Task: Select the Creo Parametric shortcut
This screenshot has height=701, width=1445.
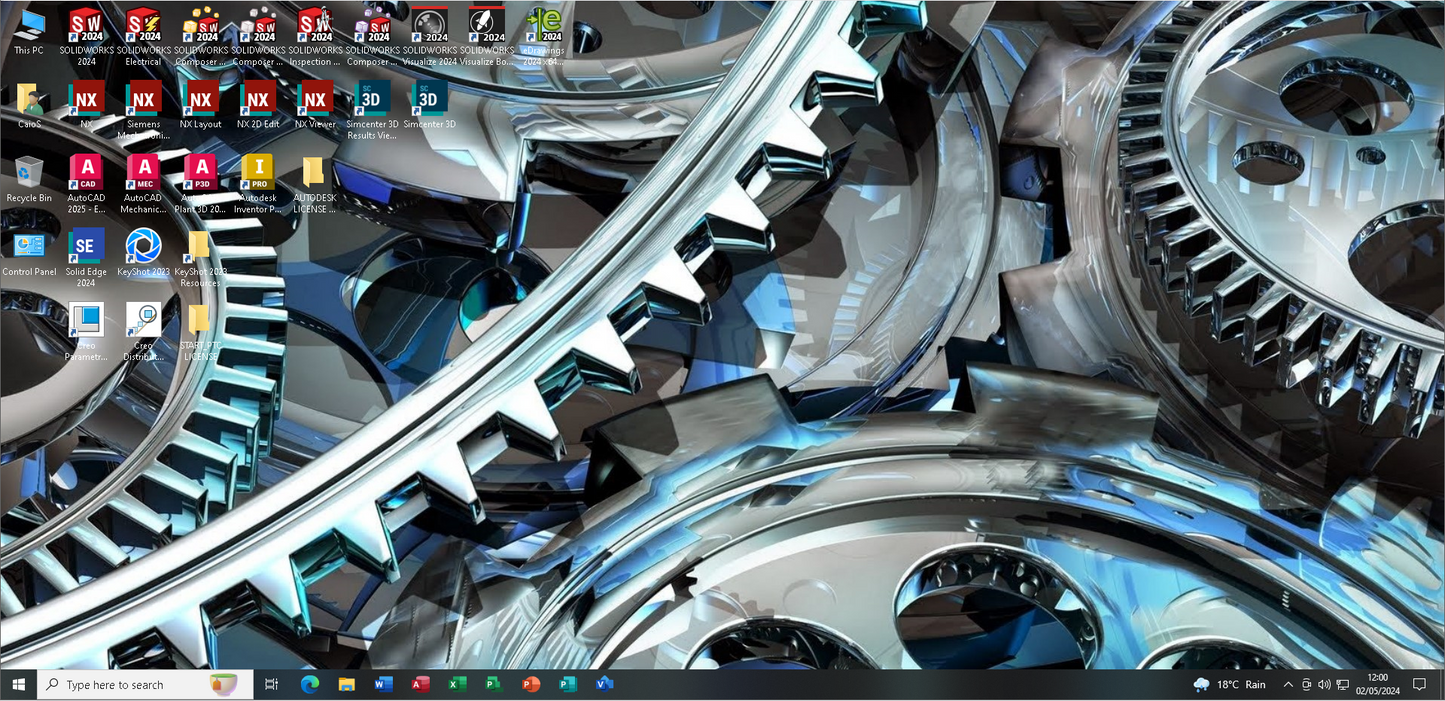Action: 86,332
